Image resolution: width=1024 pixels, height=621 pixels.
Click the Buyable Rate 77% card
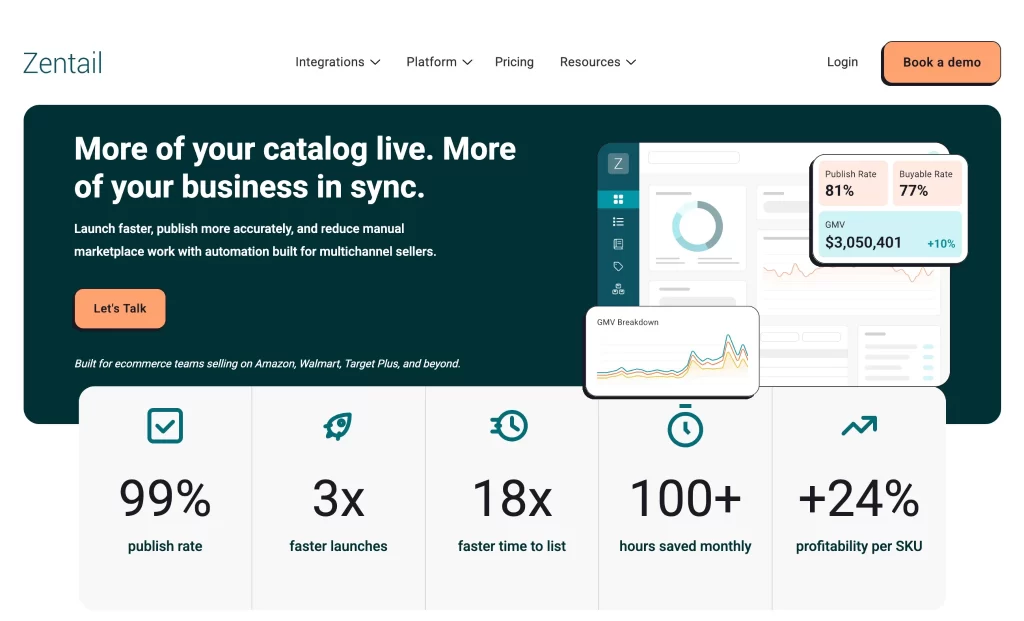(x=927, y=183)
